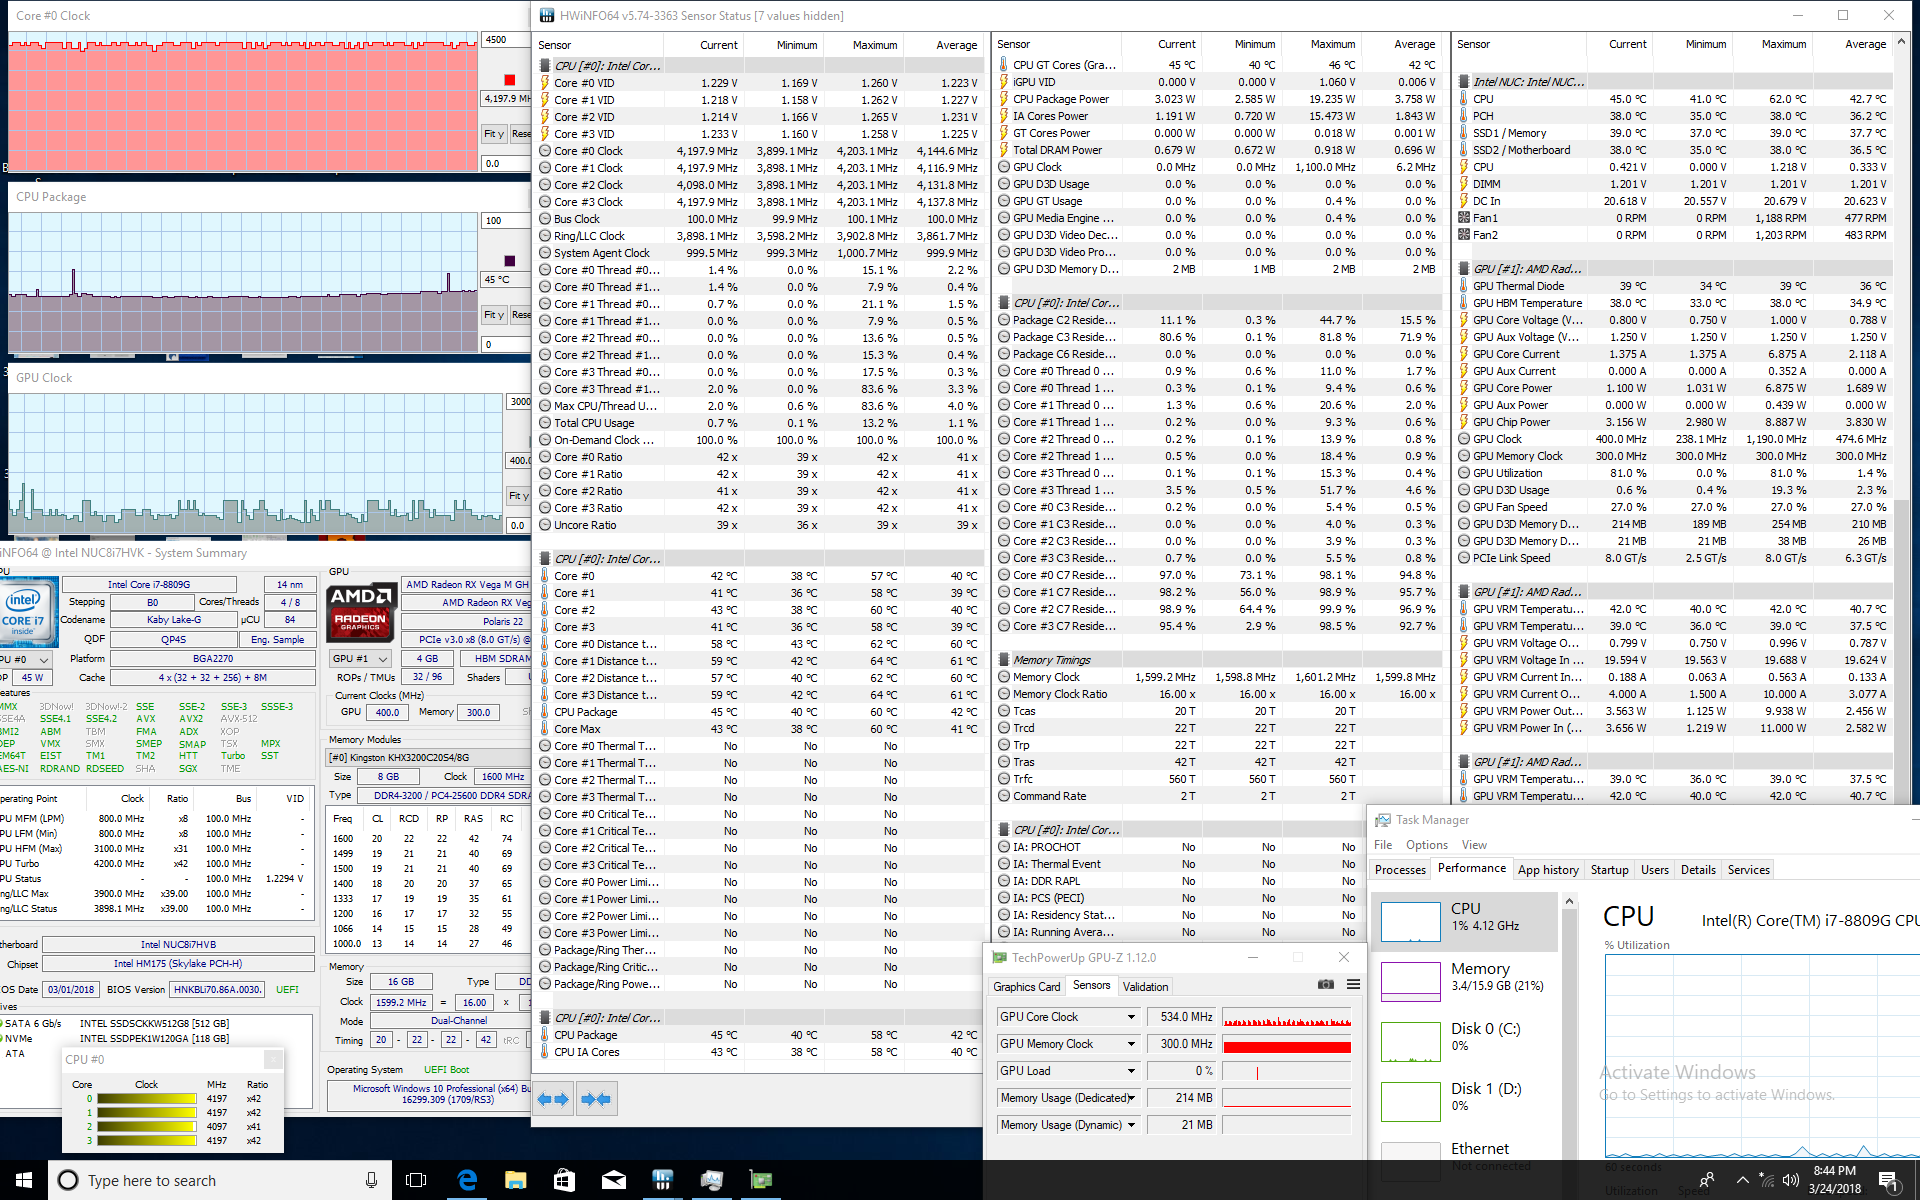This screenshot has height=1200, width=1920.
Task: Switch to Task Manager taskbar icon
Action: pyautogui.click(x=711, y=1180)
